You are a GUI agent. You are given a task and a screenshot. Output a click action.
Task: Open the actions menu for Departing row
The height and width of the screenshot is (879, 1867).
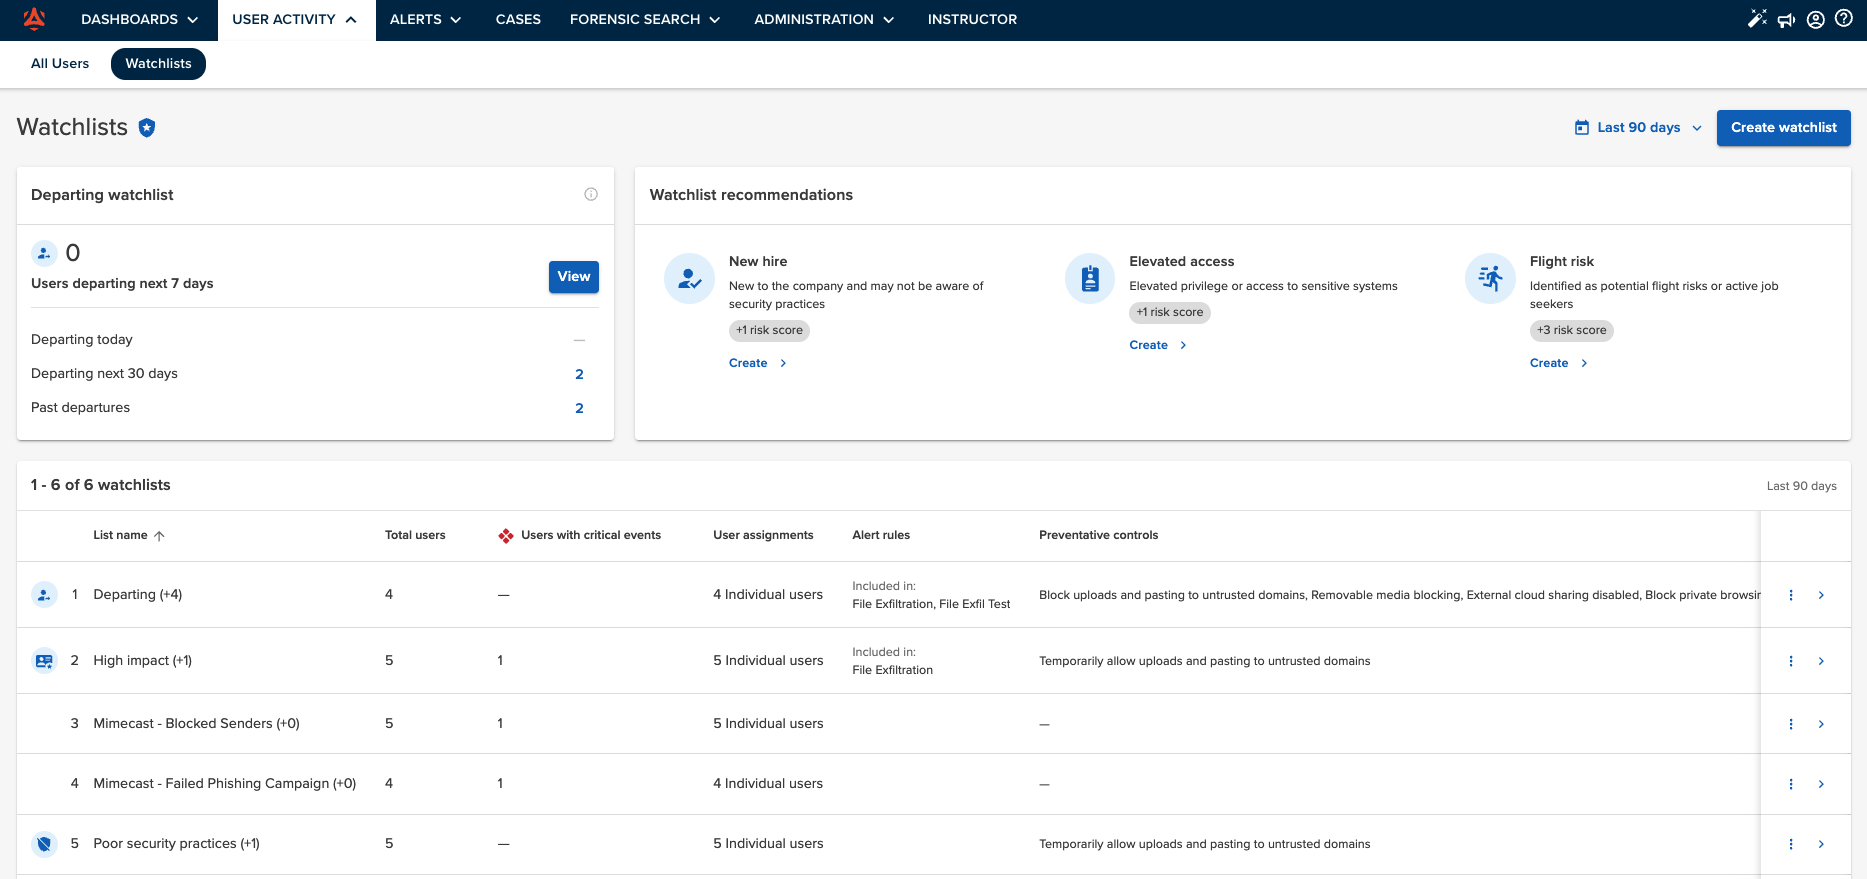tap(1790, 595)
